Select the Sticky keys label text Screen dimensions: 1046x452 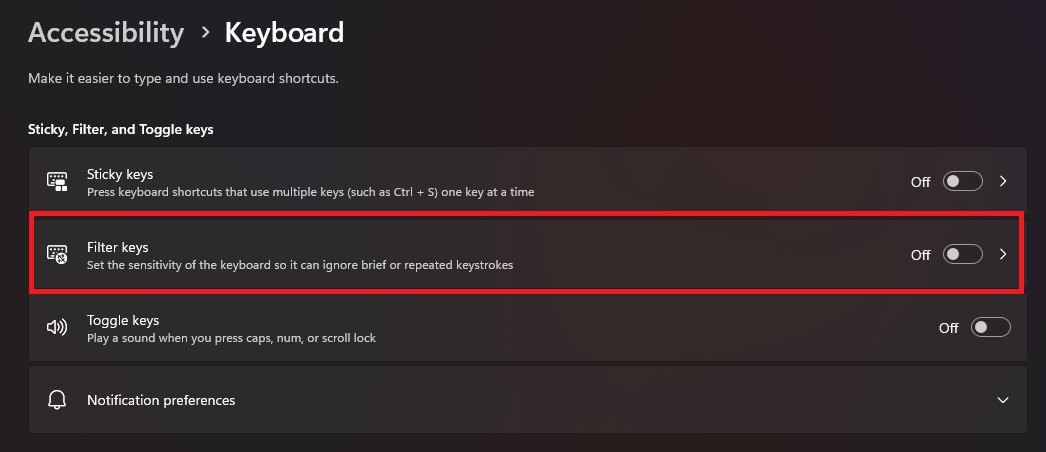pyautogui.click(x=120, y=175)
